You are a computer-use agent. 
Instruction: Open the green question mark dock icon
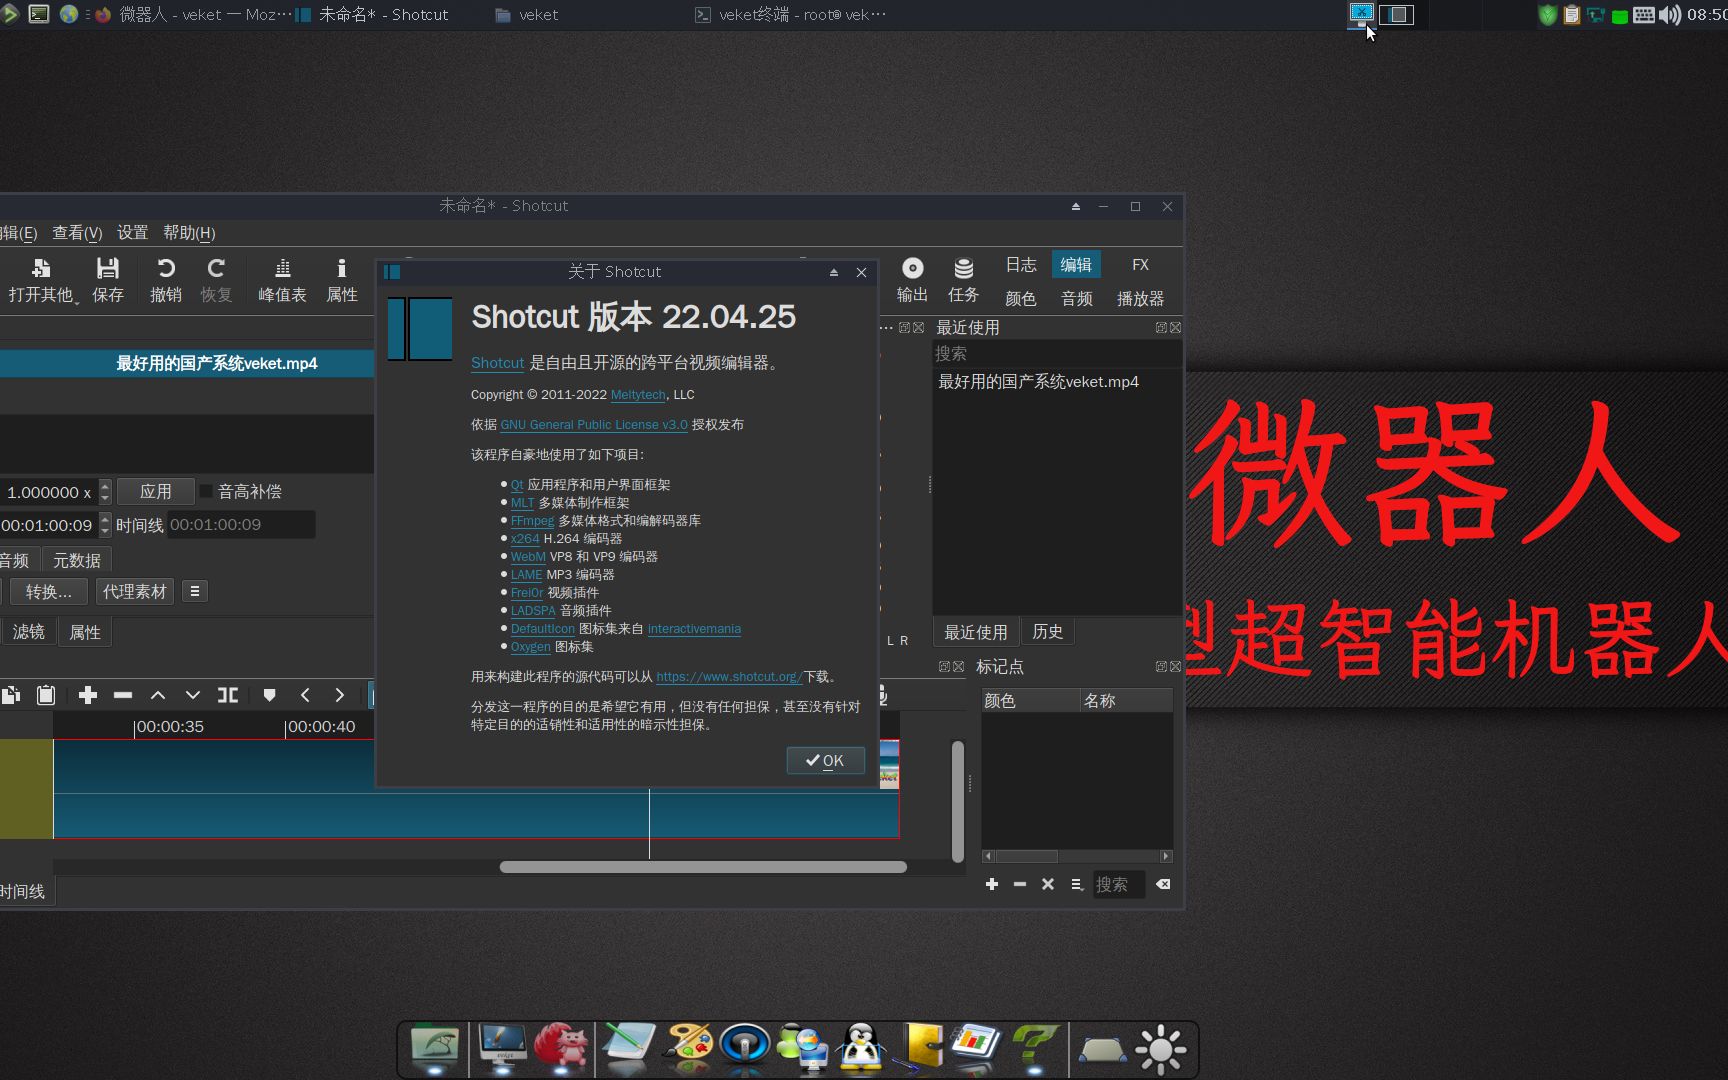coord(1034,1048)
